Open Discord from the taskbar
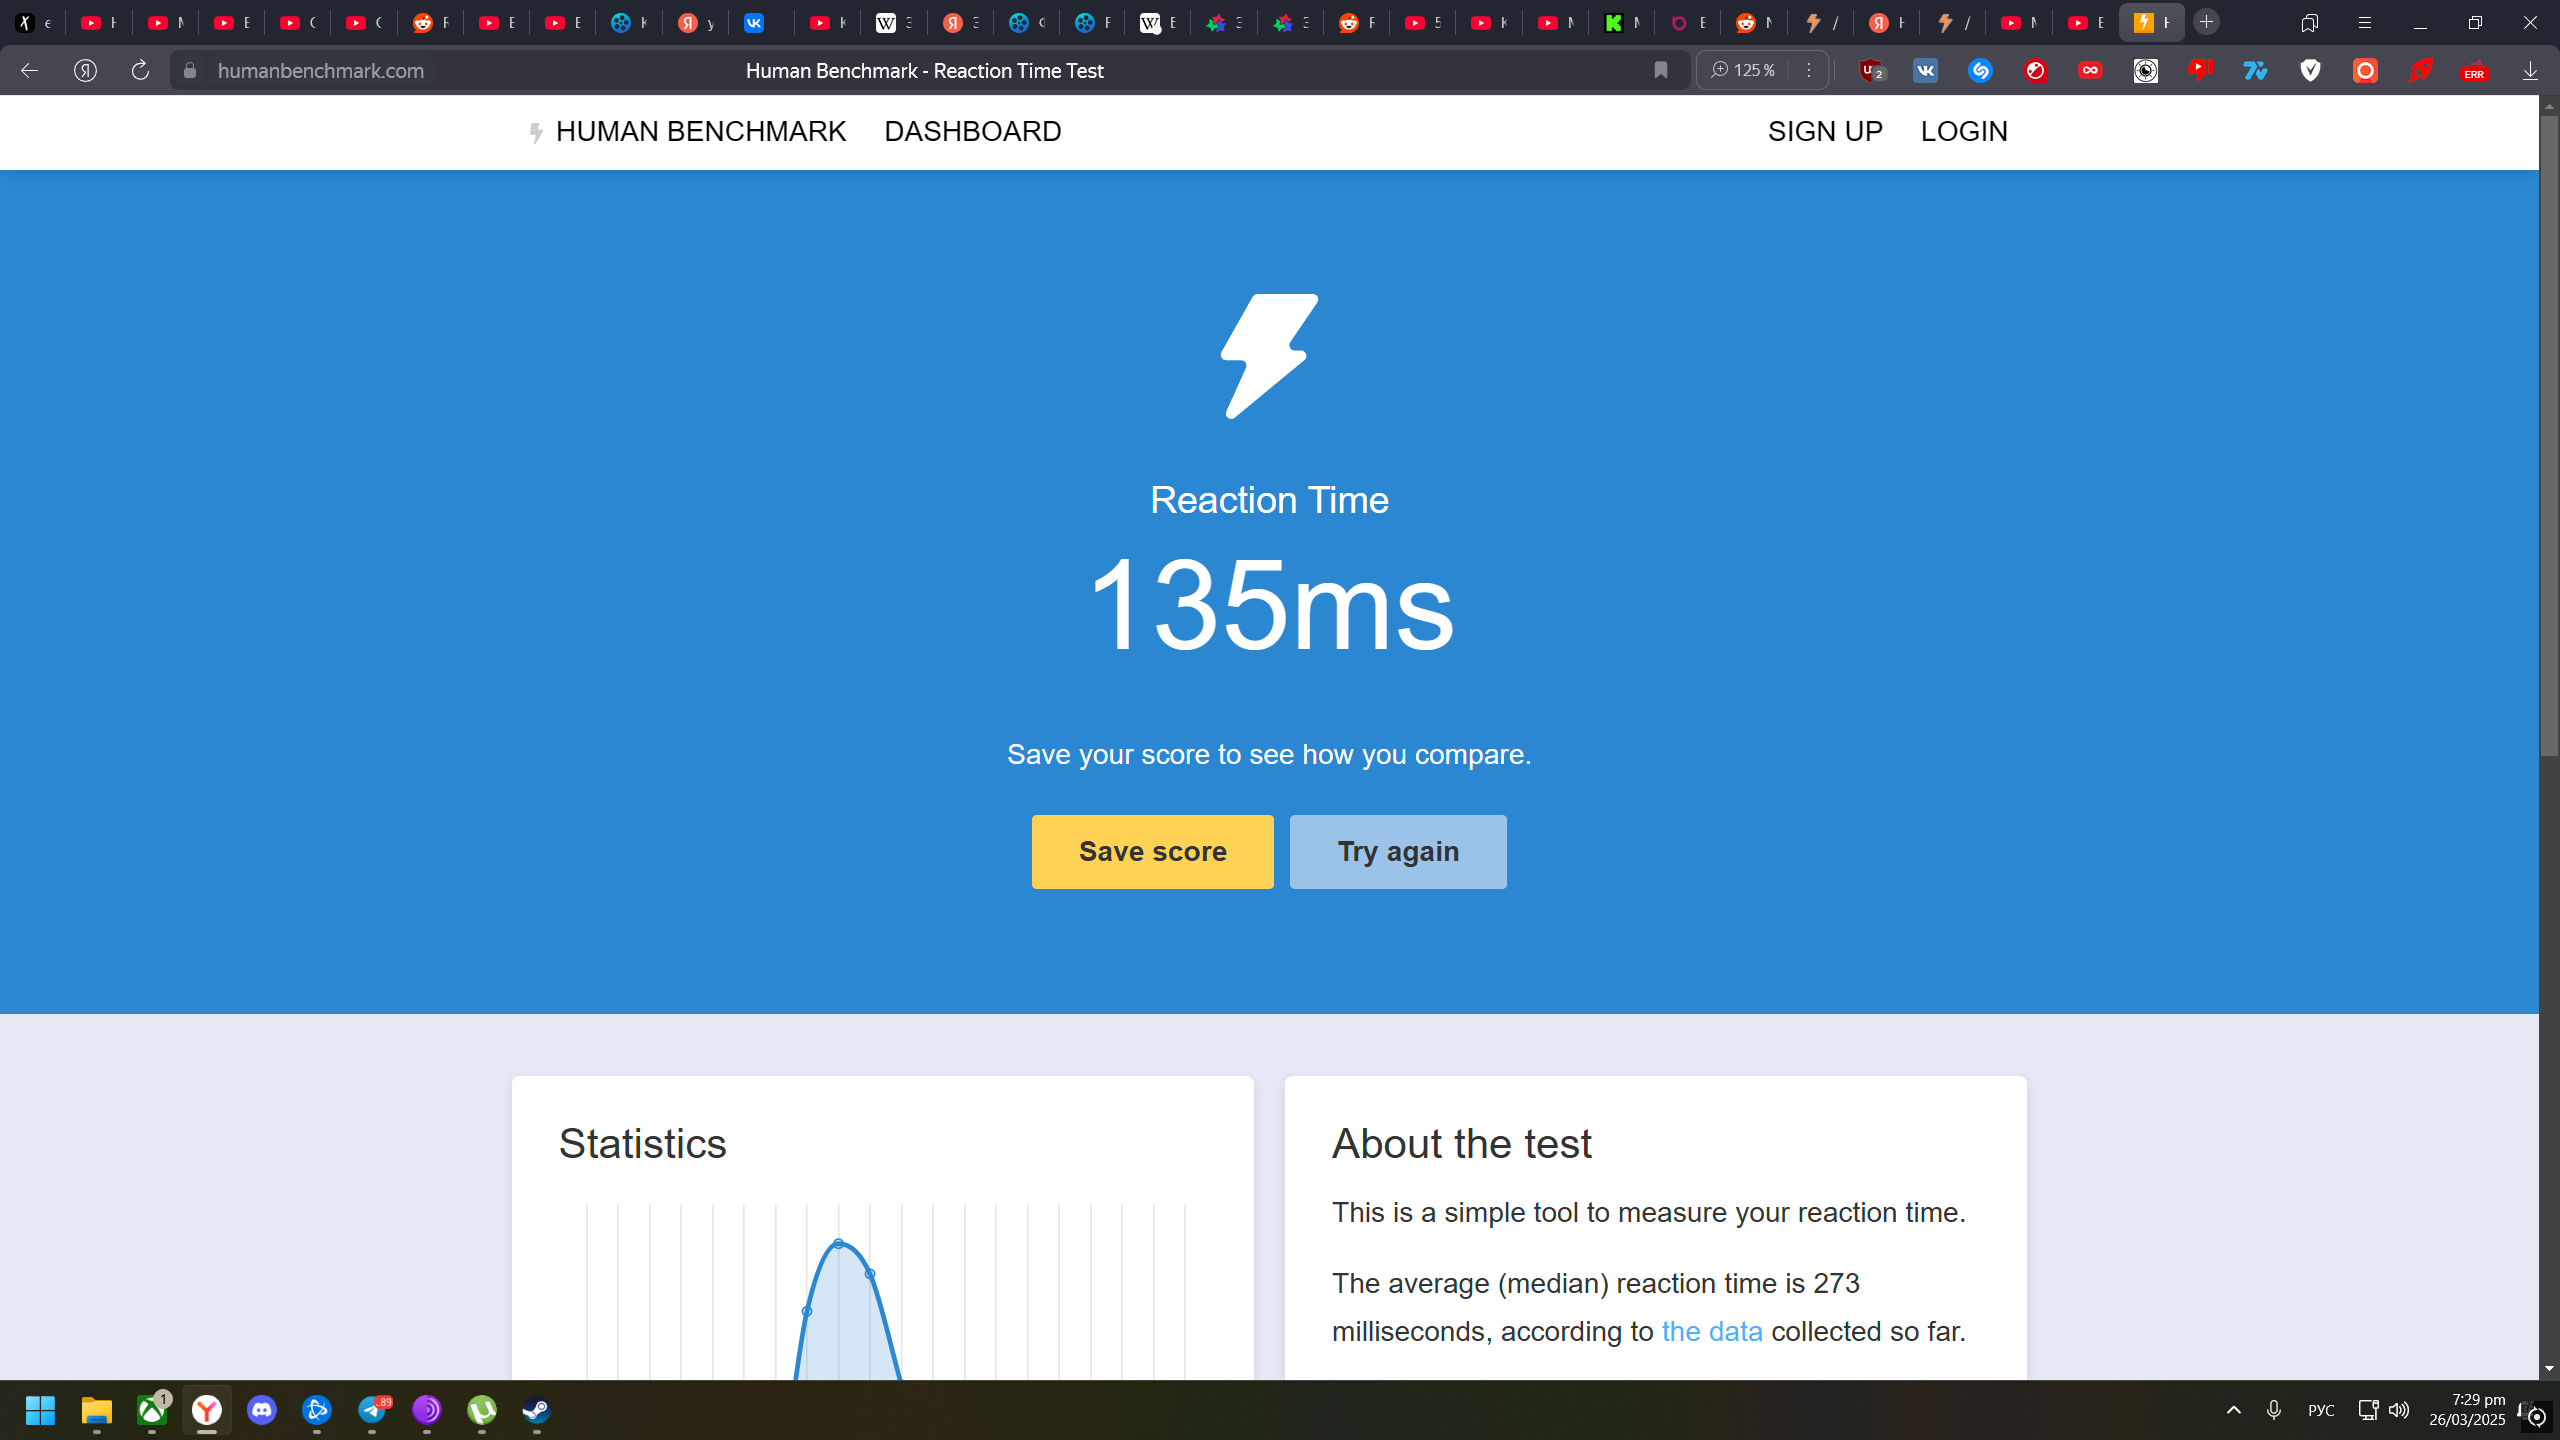Screen dimensions: 2560x1440 point(262,1410)
